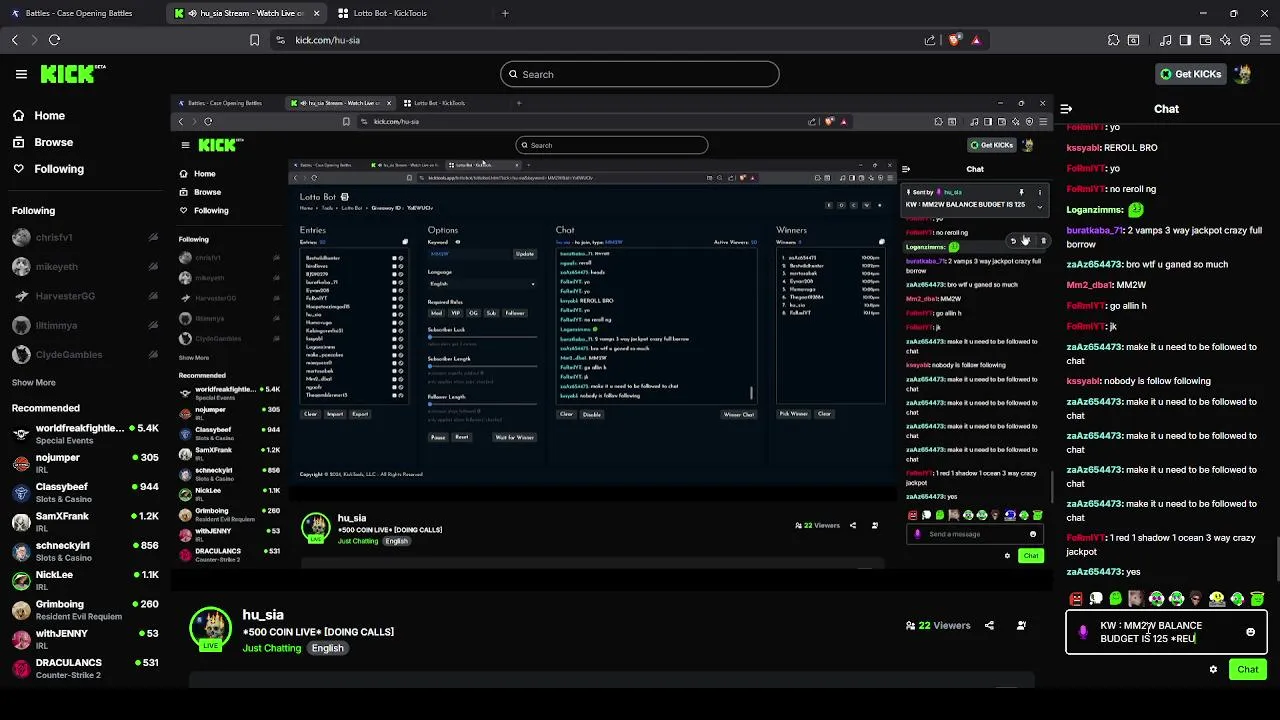Open the Just Chatting category link below hu_sia
Screen dimensions: 1280x720
click(x=272, y=648)
